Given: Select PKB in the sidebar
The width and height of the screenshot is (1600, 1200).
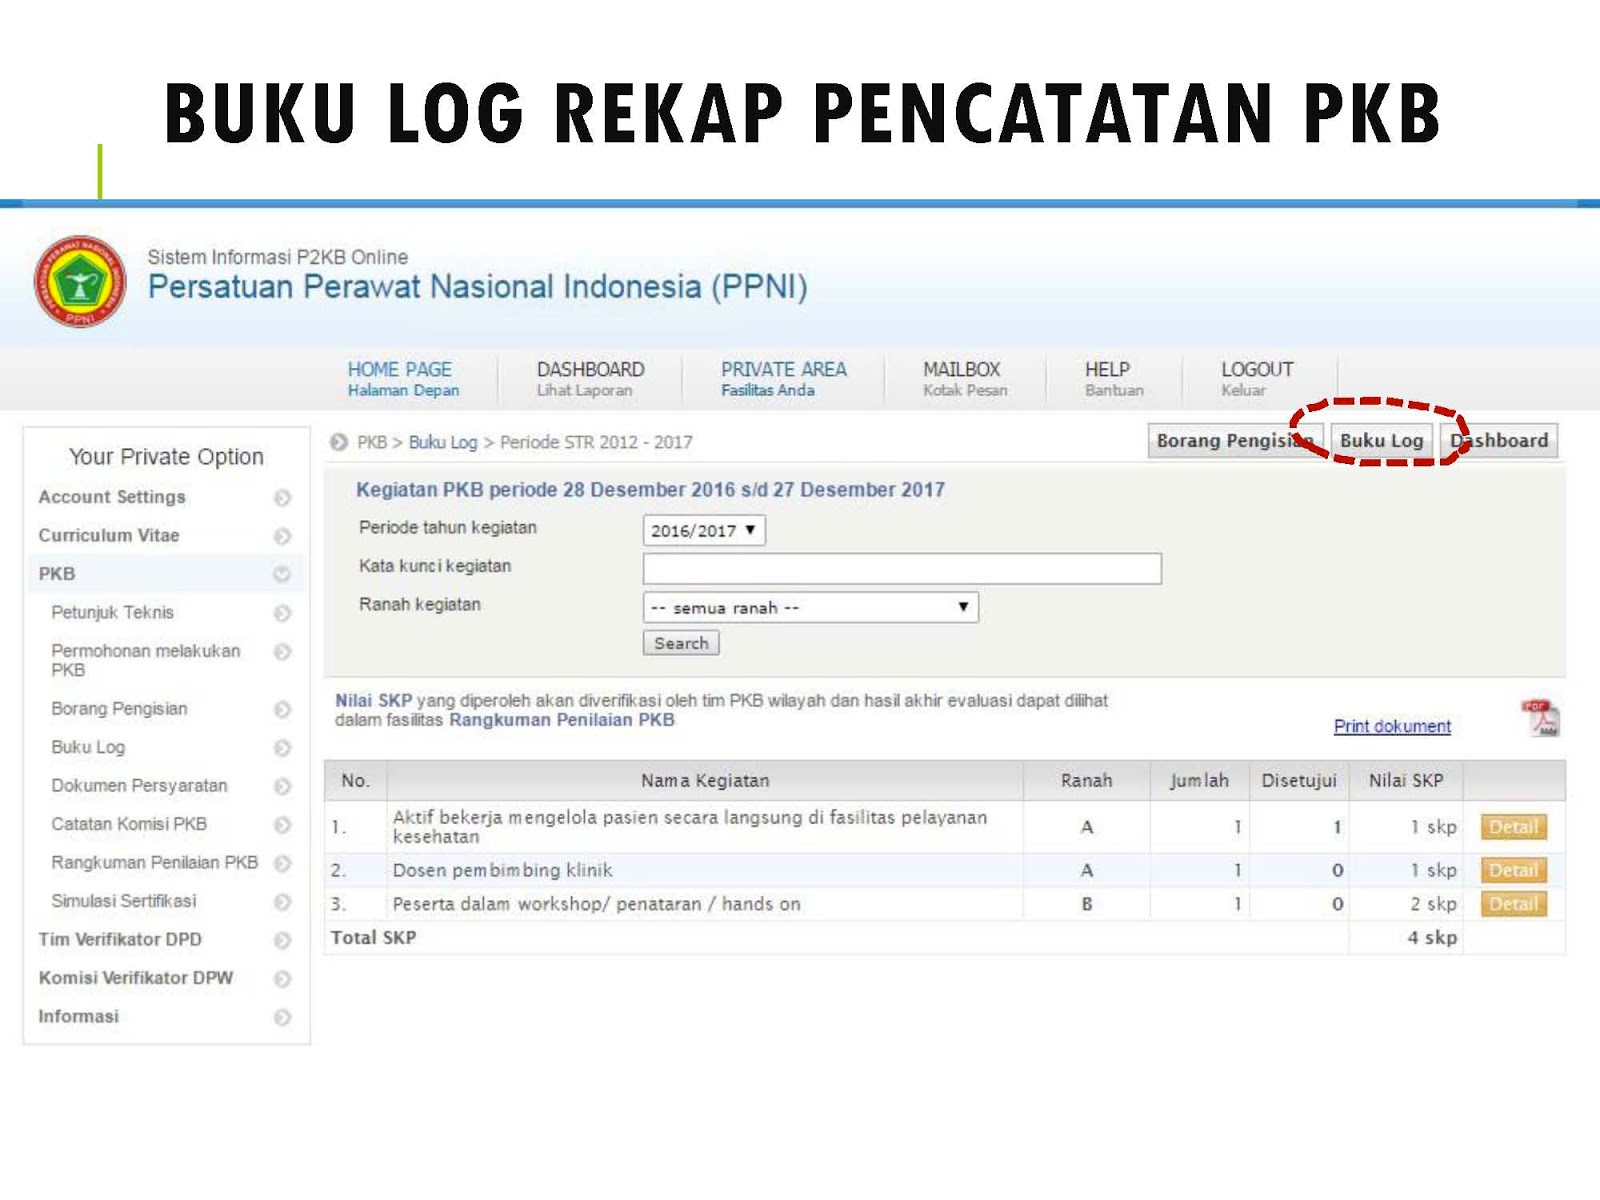Looking at the screenshot, I should (57, 574).
